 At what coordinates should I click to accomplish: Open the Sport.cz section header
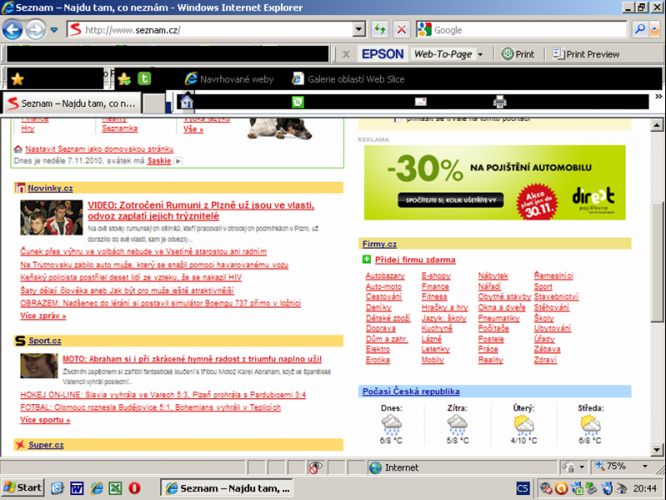pyautogui.click(x=45, y=341)
